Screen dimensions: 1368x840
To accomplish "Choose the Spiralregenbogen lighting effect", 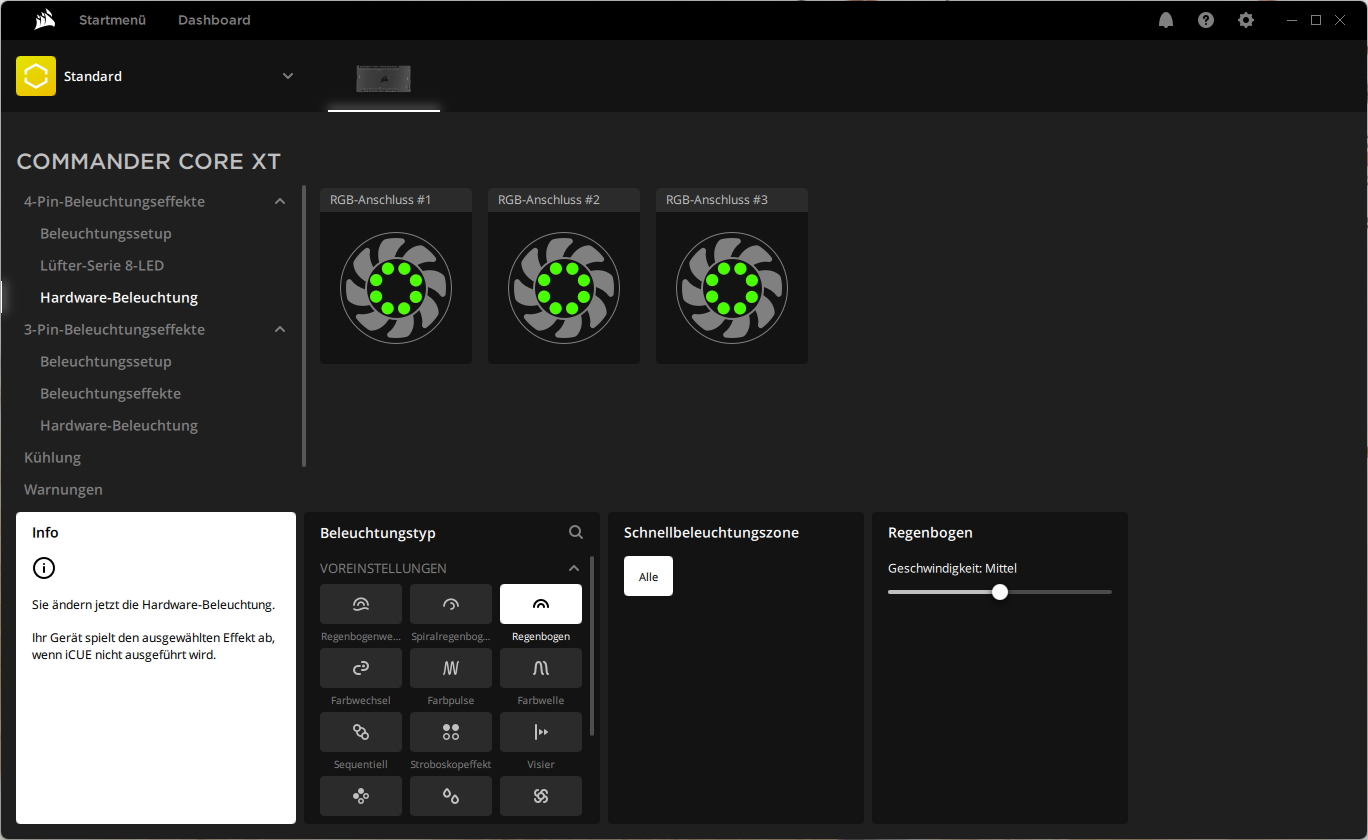I will click(x=451, y=604).
